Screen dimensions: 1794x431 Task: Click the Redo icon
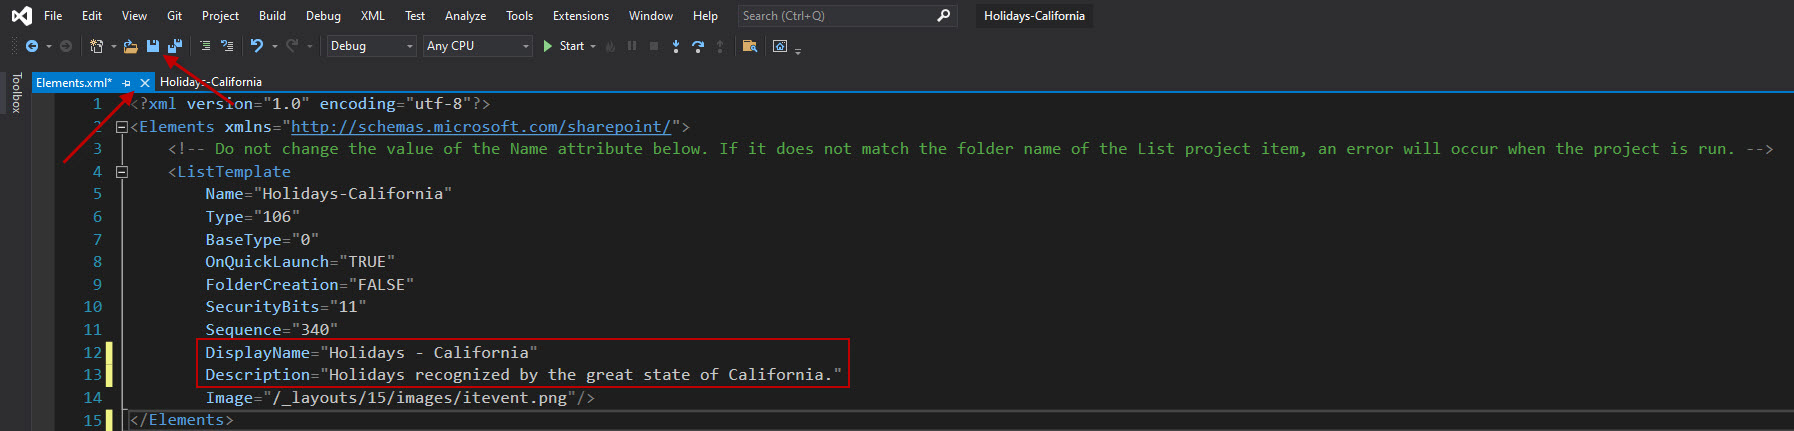pos(292,46)
